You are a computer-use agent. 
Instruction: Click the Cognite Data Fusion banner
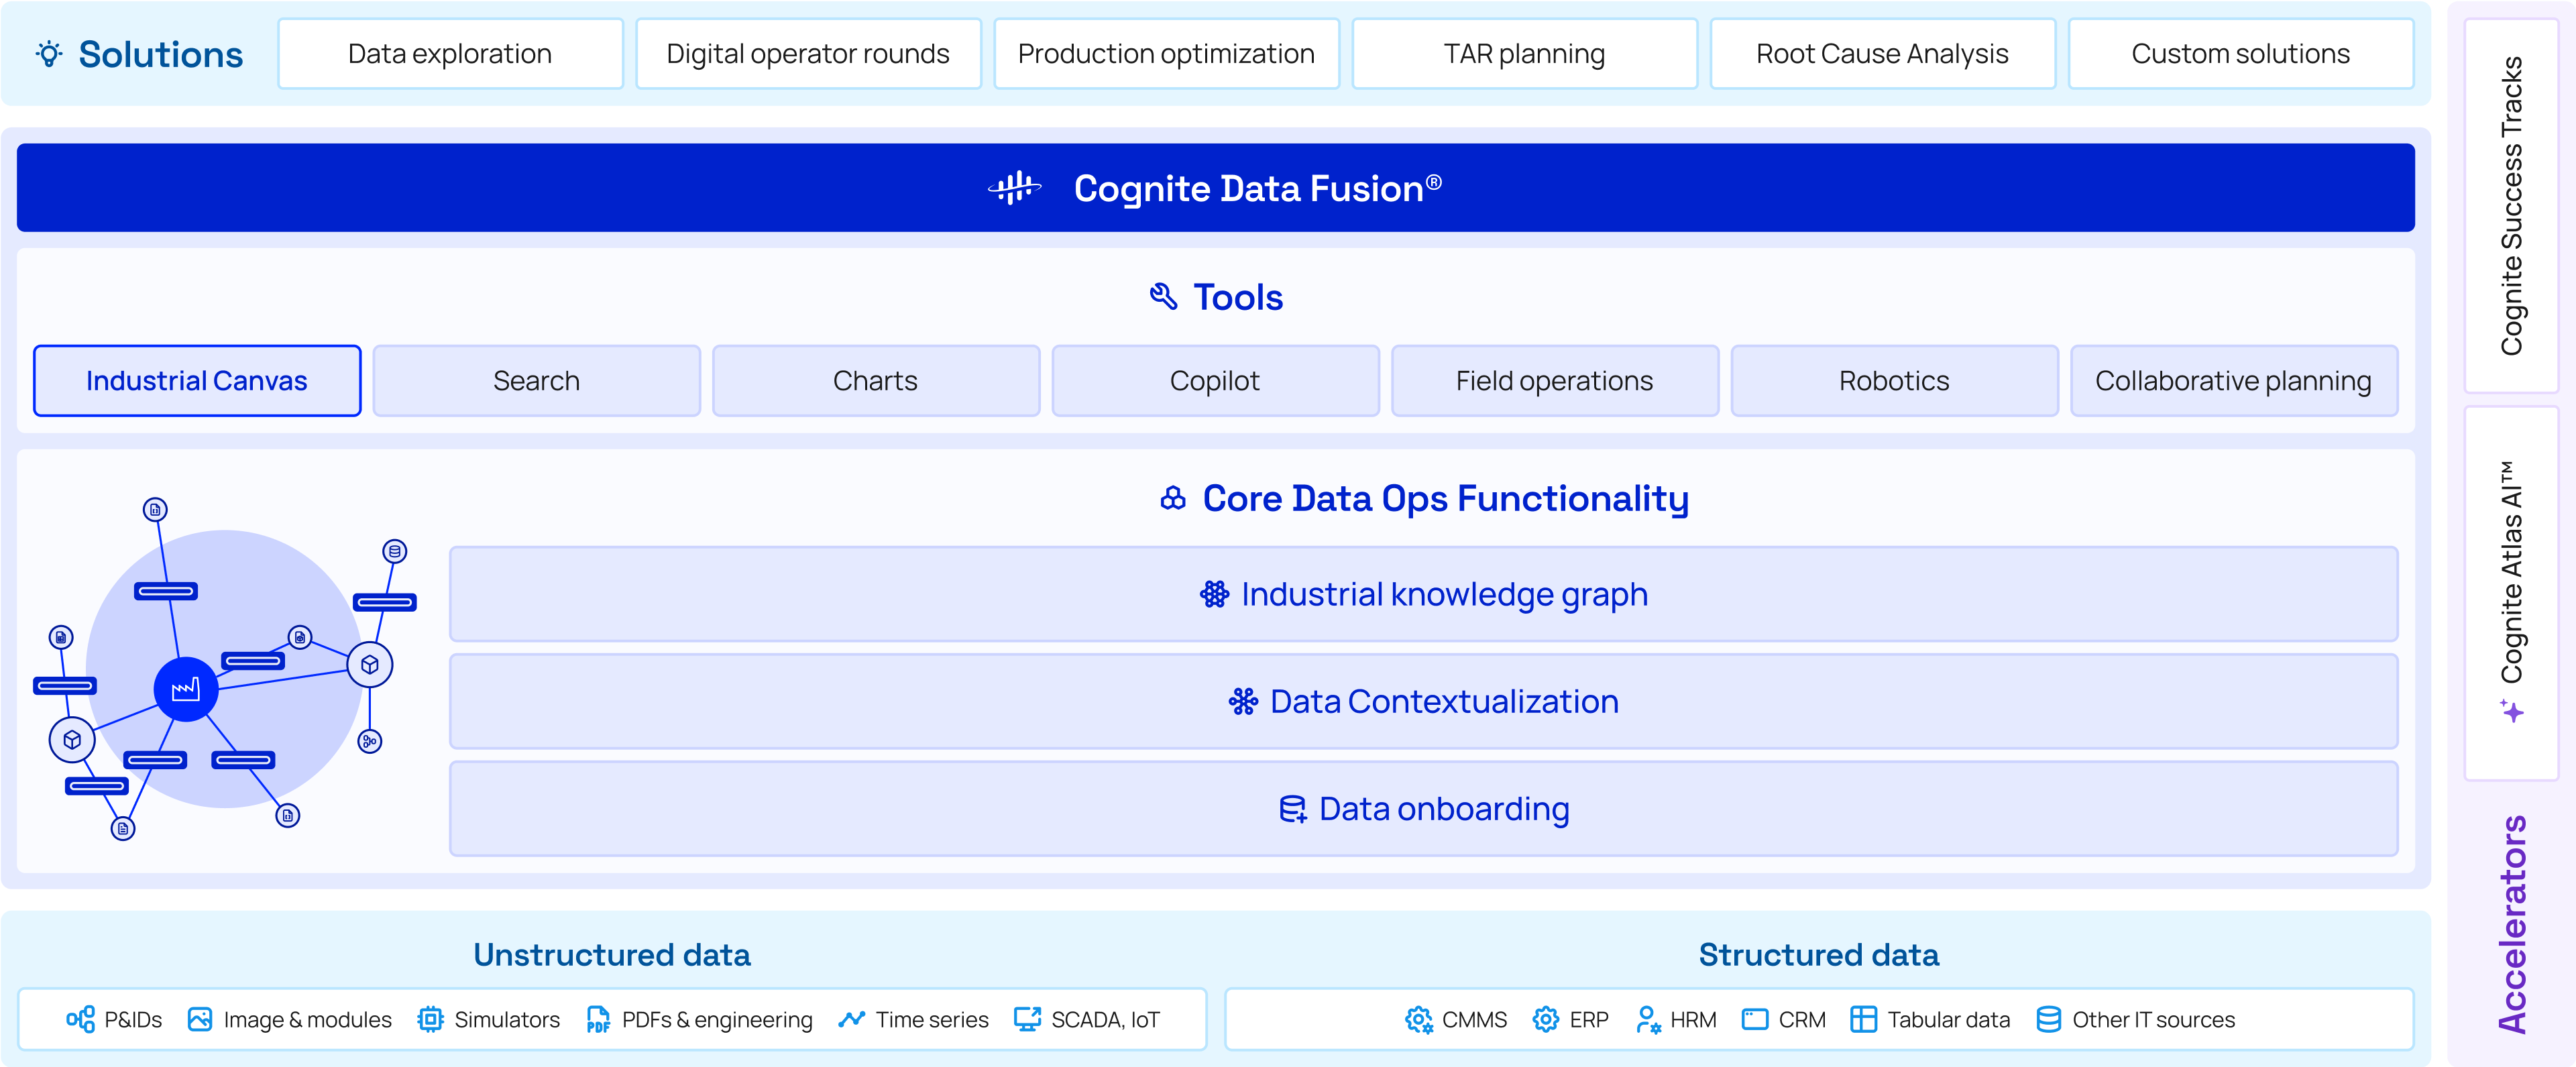(x=1216, y=188)
